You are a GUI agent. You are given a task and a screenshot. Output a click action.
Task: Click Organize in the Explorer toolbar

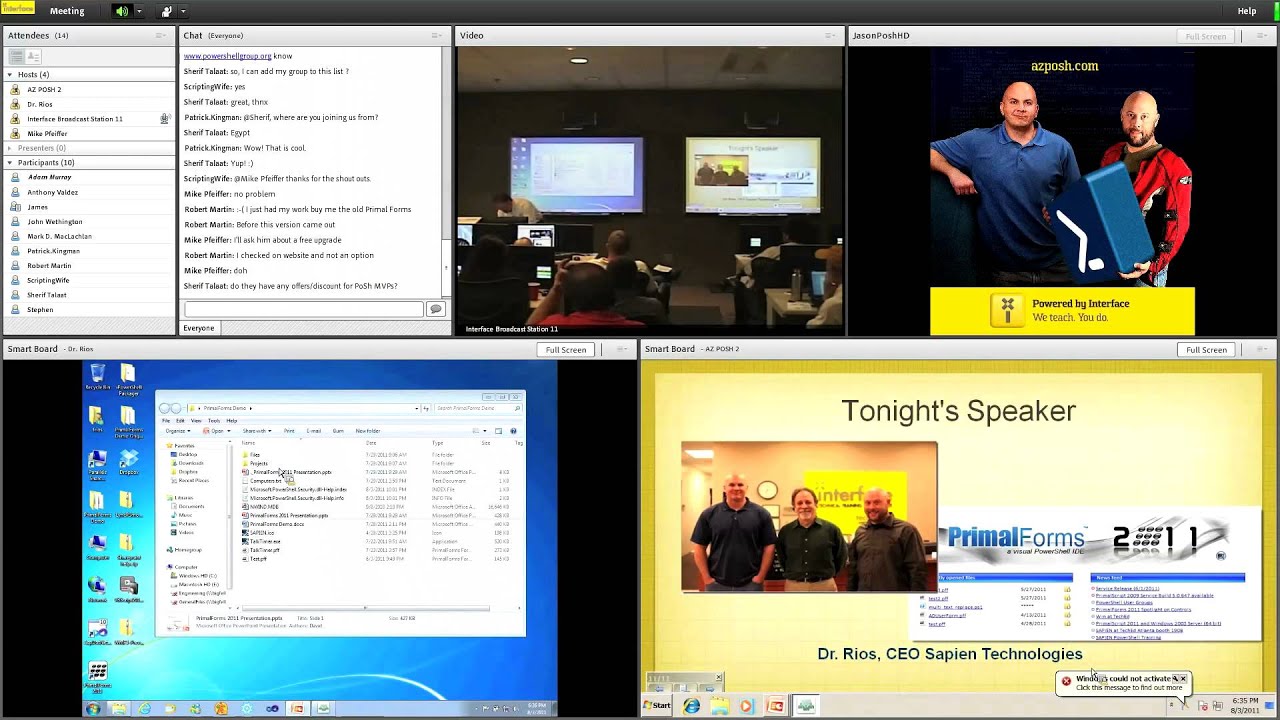pos(178,431)
